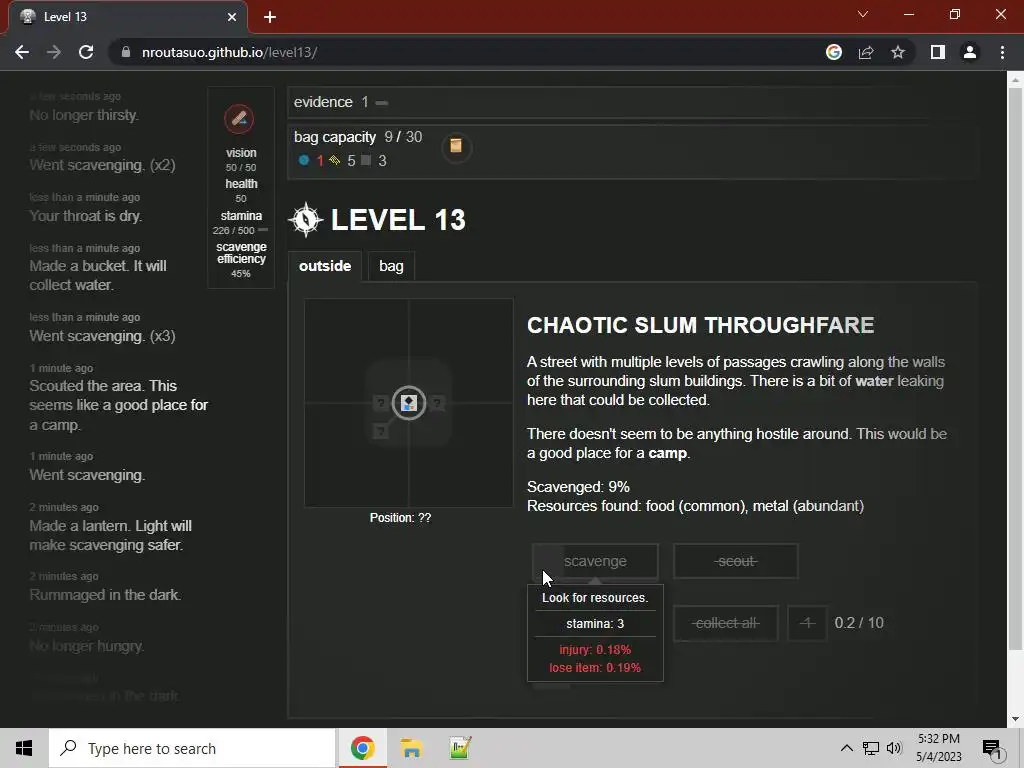Click the scavenge efficiency 45% value
This screenshot has width=1024, height=768.
(240, 274)
